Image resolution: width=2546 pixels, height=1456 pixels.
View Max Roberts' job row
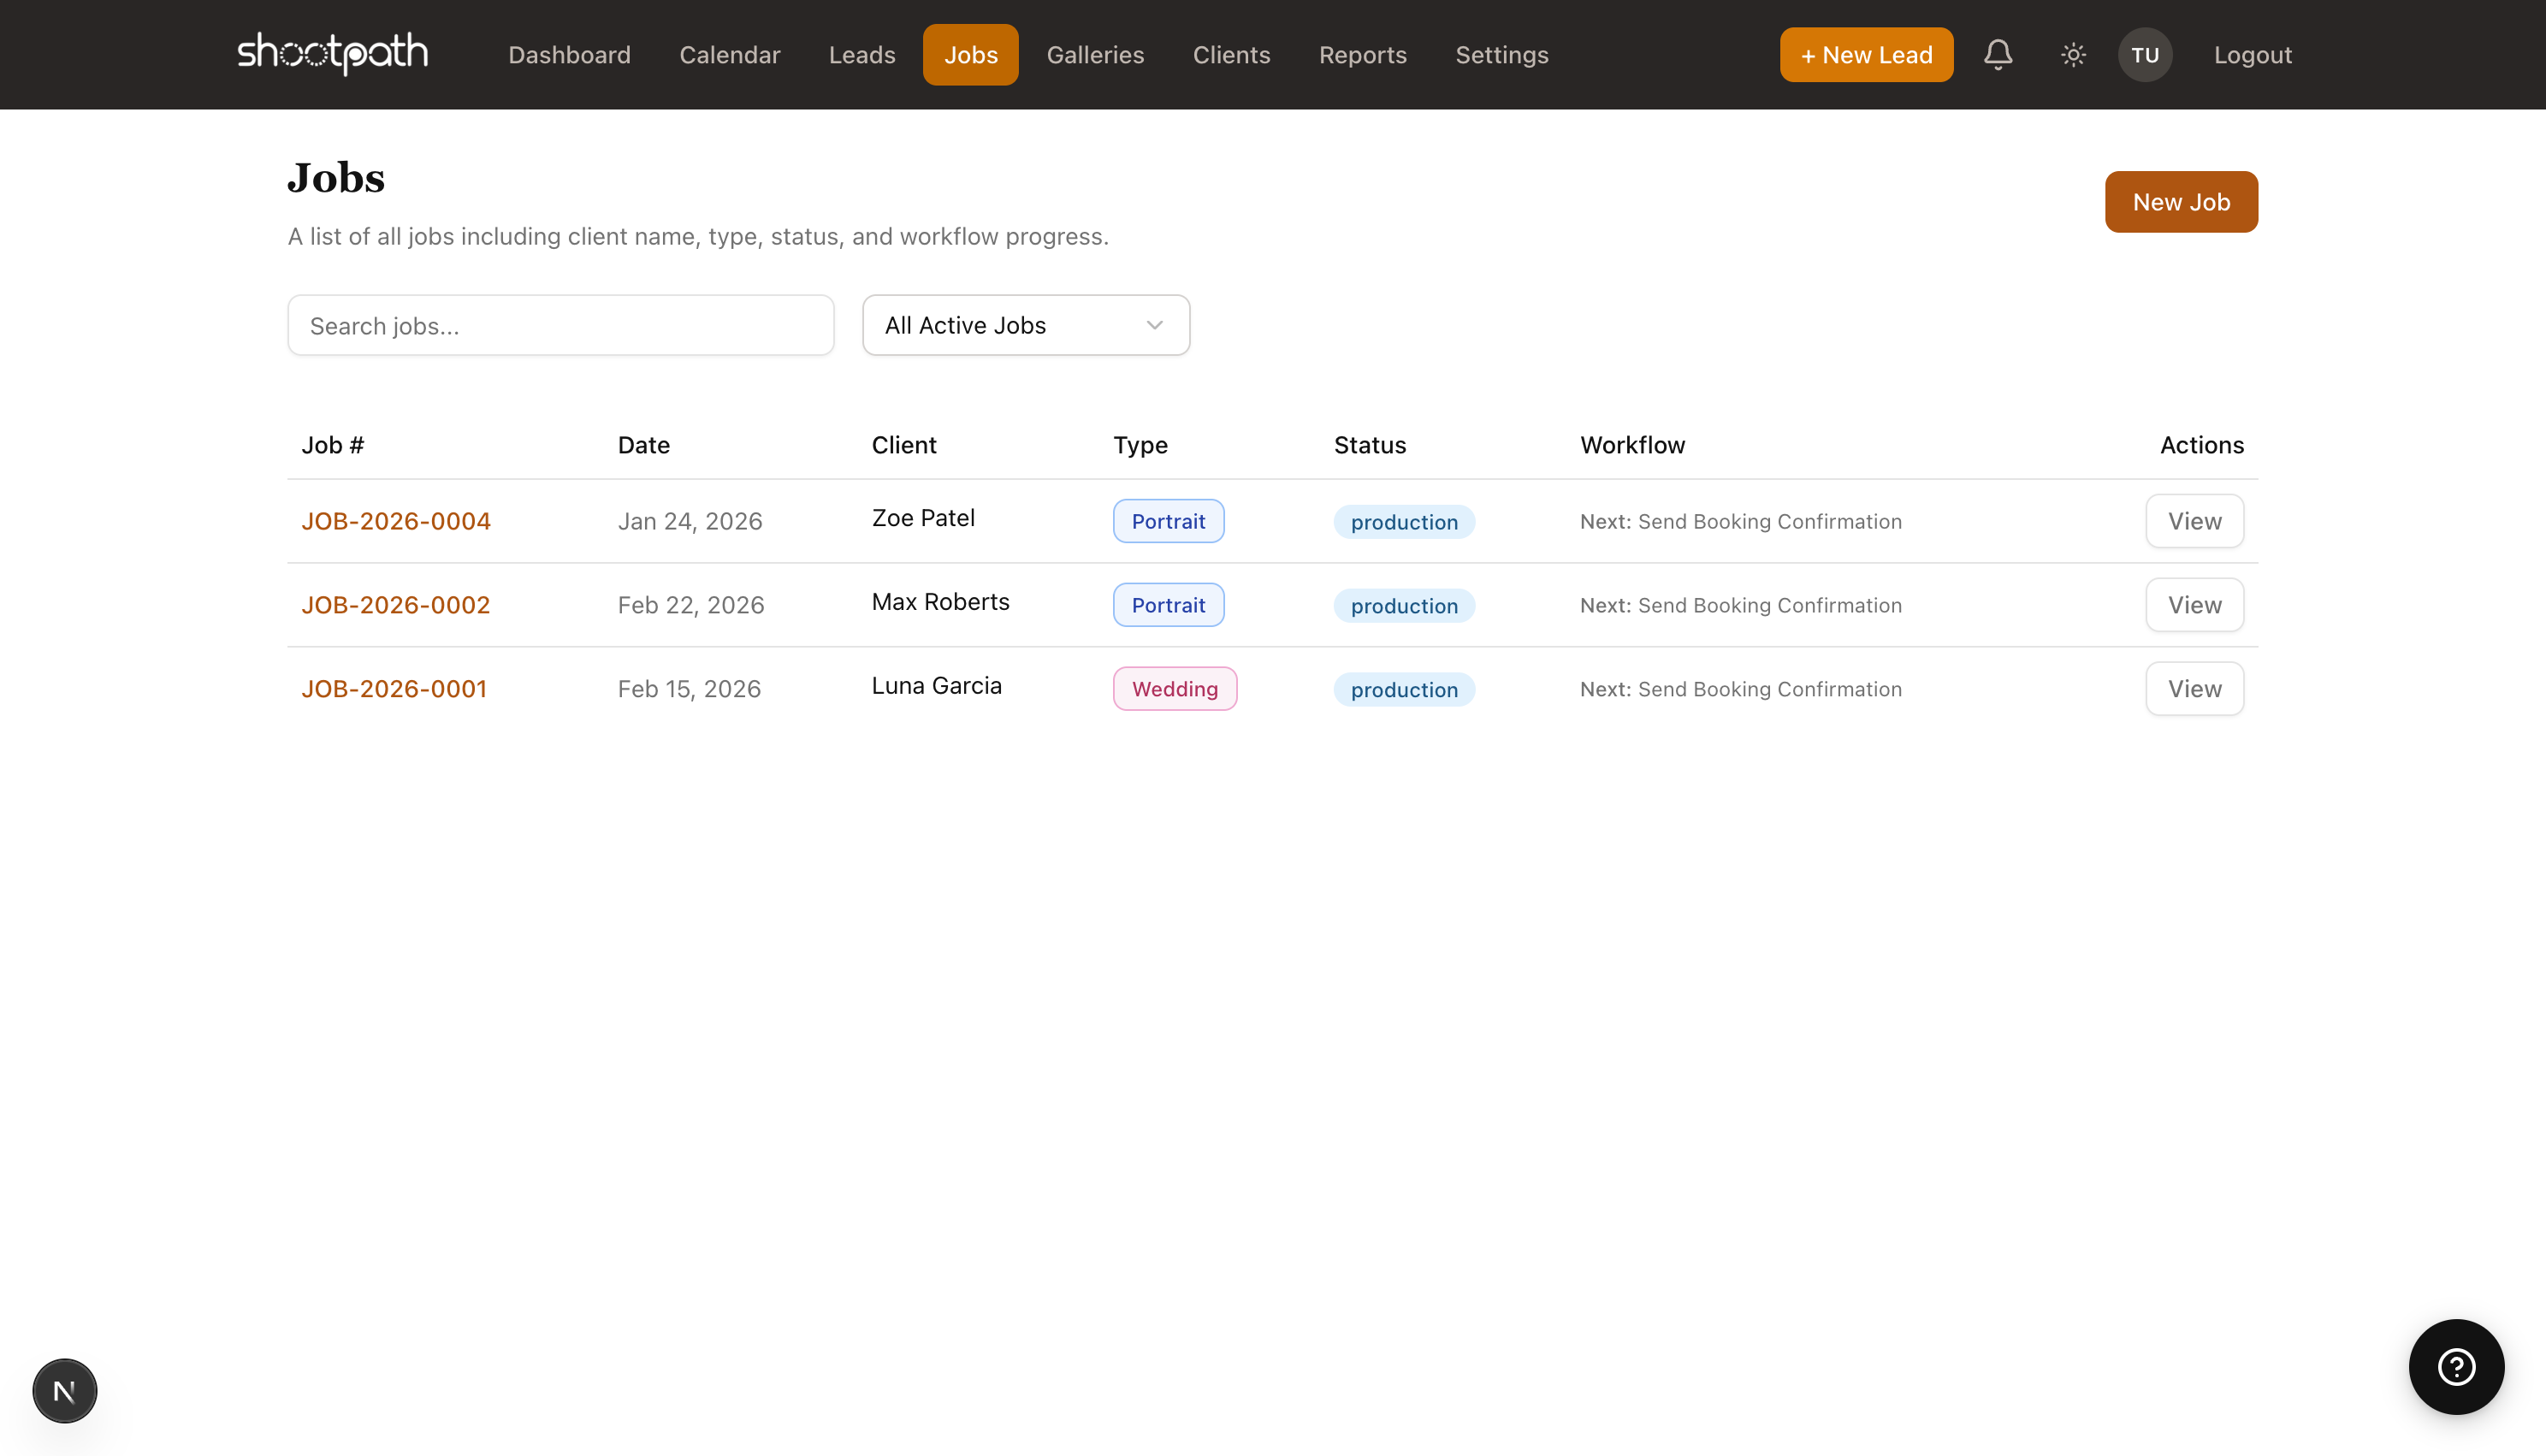2193,605
